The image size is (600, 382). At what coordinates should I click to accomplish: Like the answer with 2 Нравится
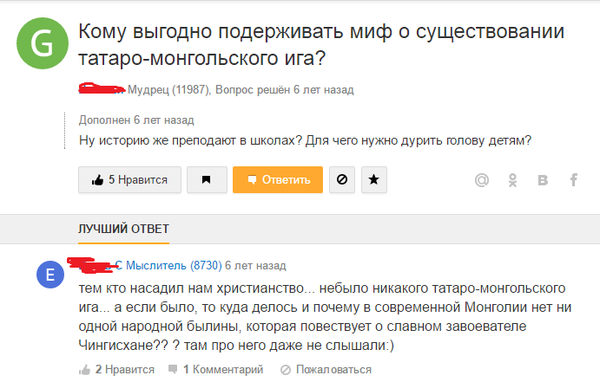coord(117,369)
